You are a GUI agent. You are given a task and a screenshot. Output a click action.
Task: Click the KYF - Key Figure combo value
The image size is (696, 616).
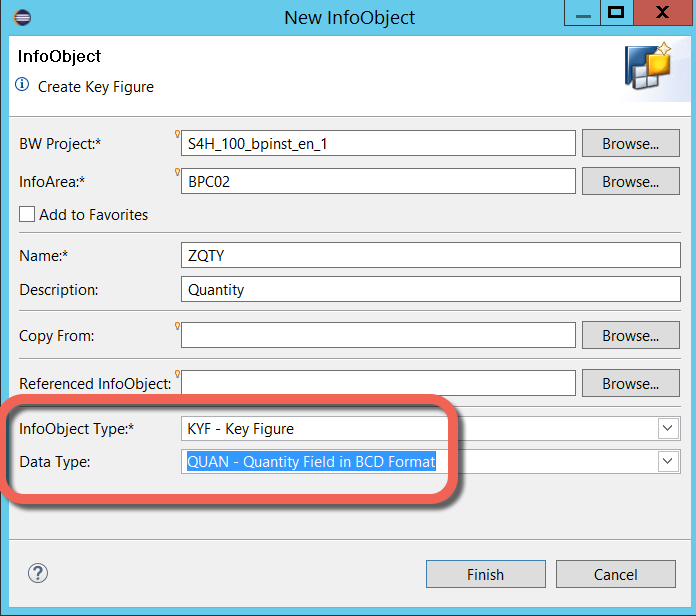click(240, 429)
